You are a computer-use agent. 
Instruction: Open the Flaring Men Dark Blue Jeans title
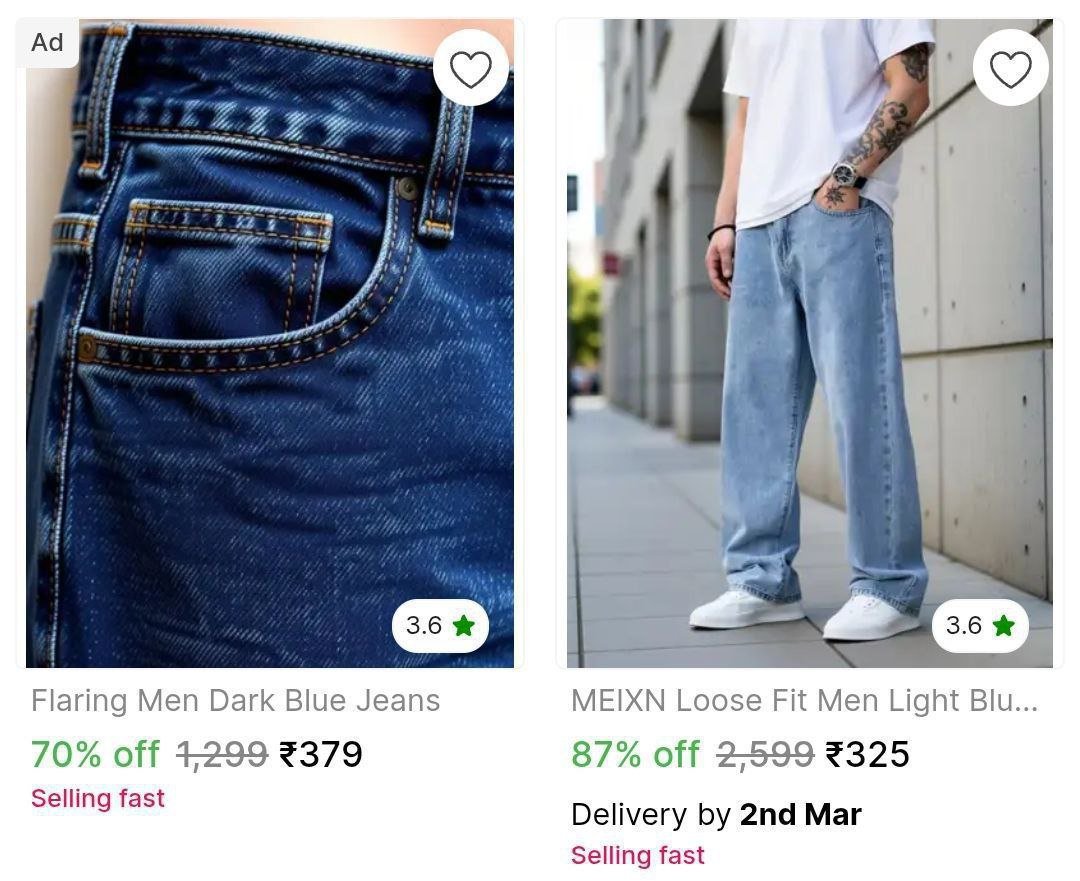point(236,701)
